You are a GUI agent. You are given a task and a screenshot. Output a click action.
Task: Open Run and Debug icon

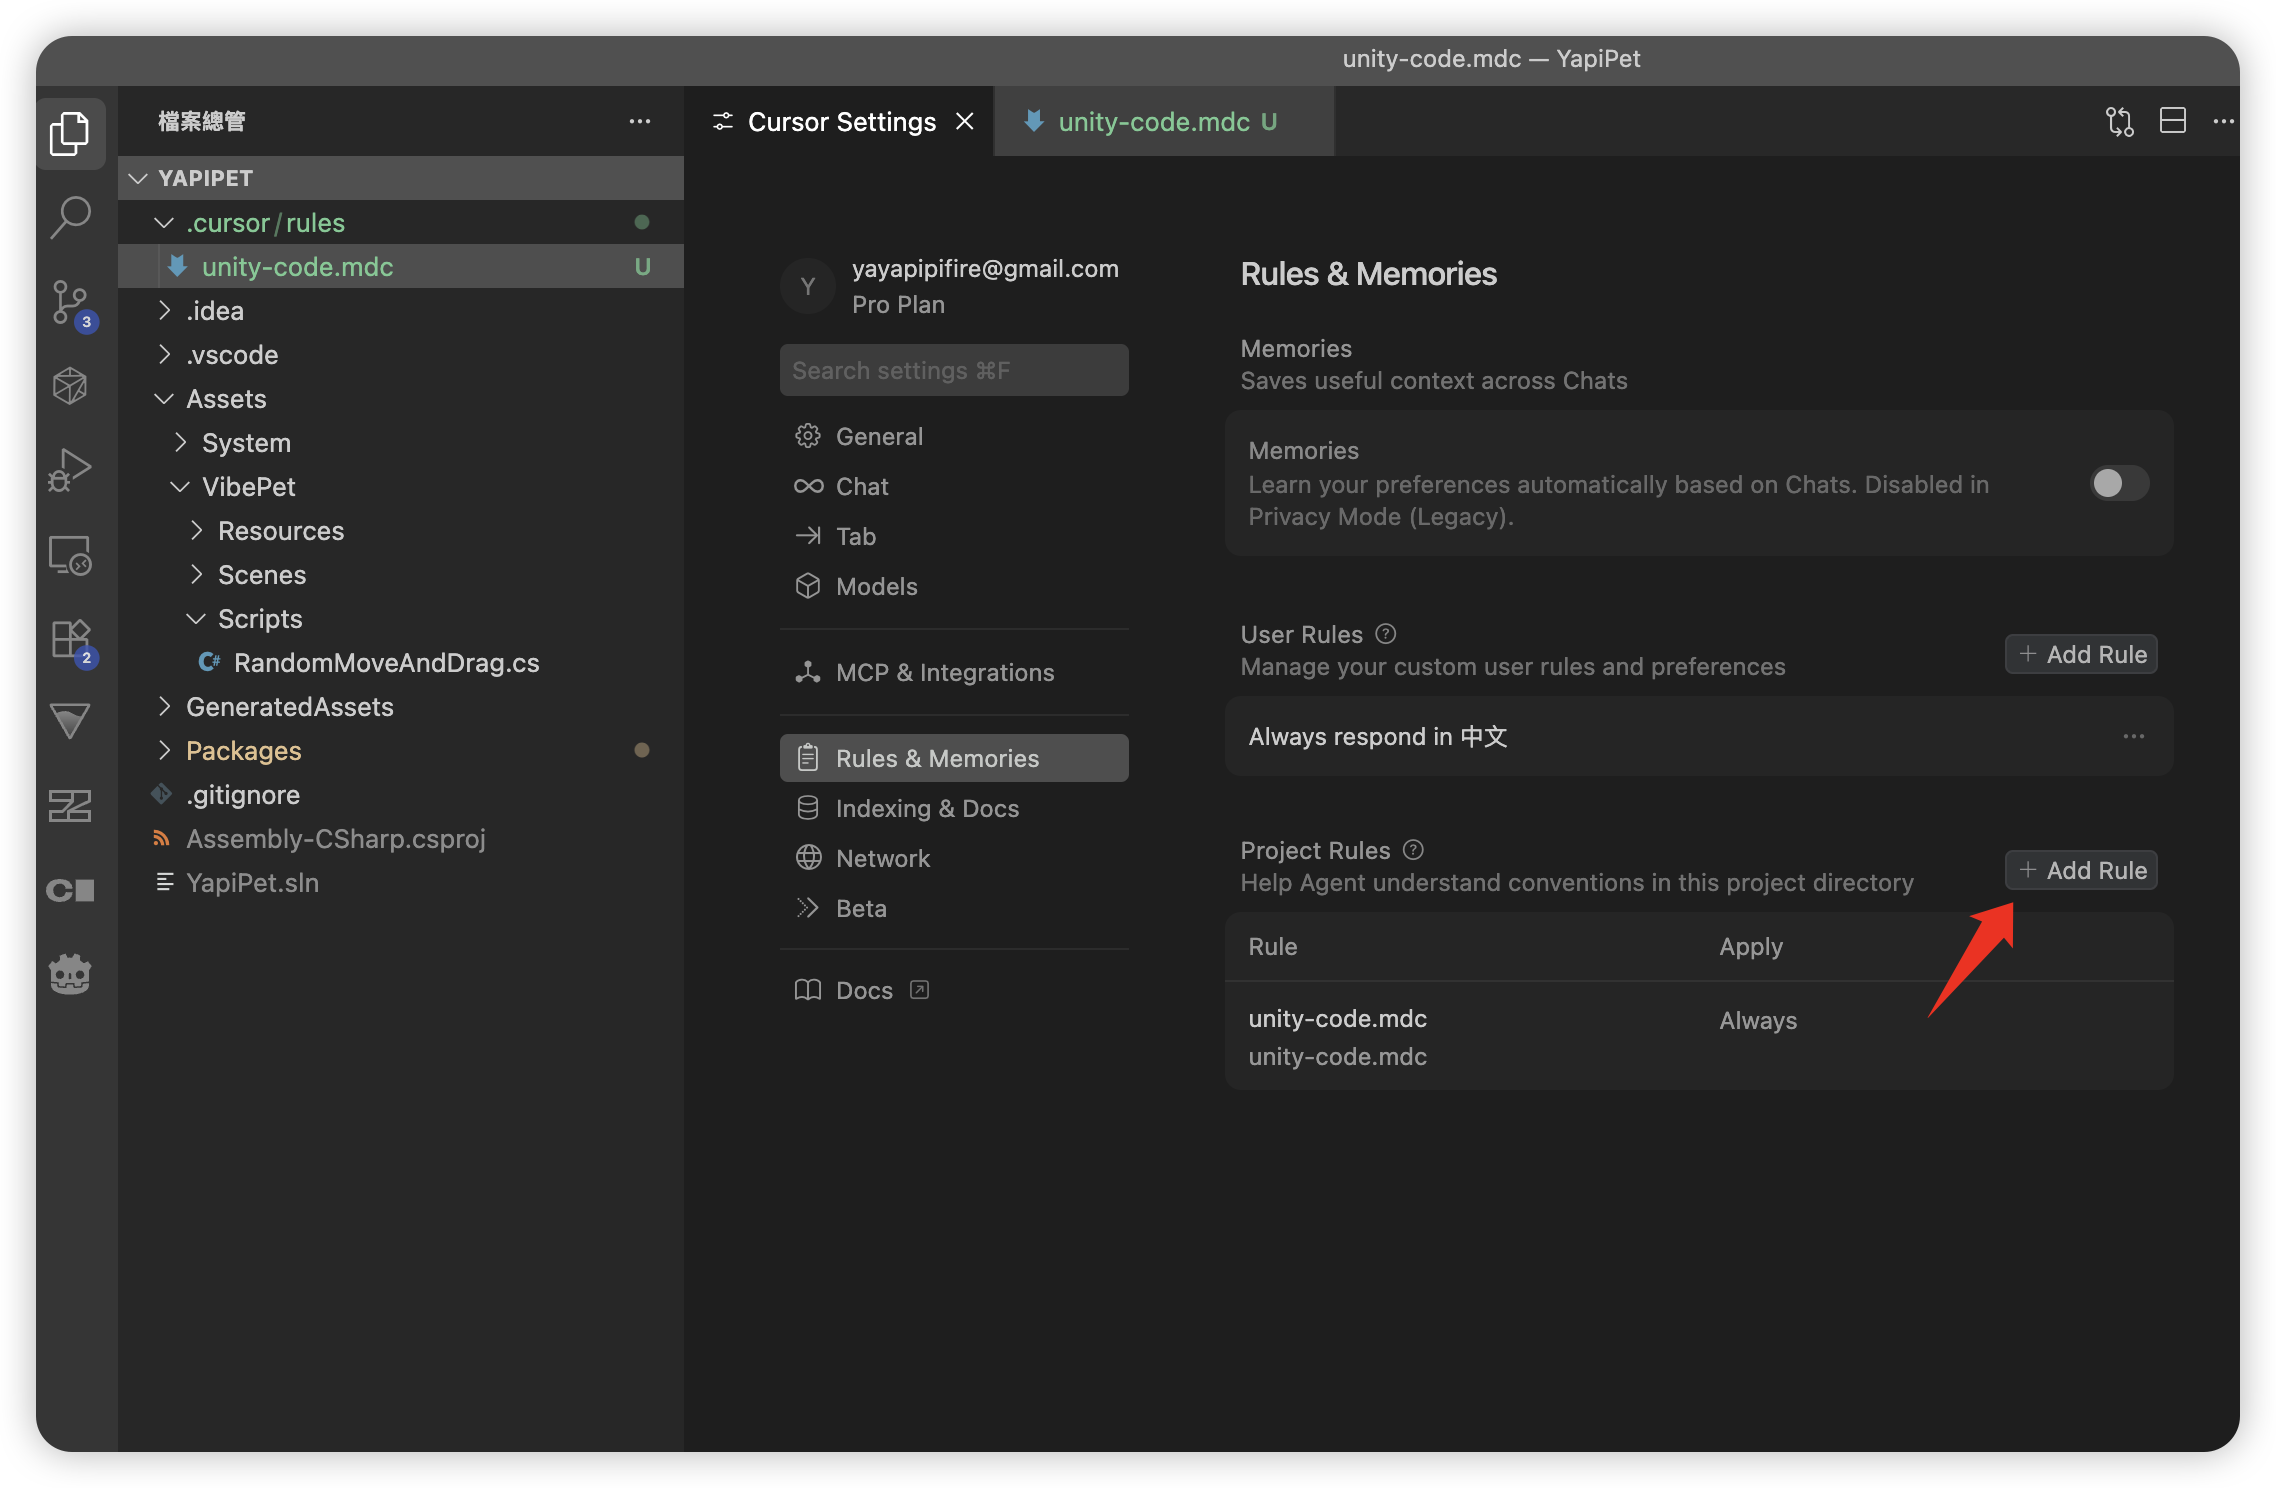pyautogui.click(x=70, y=469)
